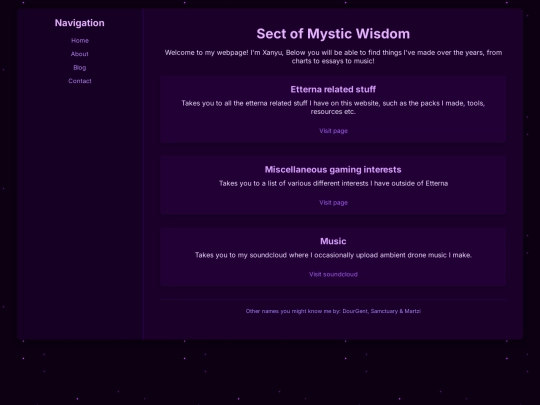
Task: Visit page under Miscellaneous gaming interests
Action: click(x=333, y=202)
